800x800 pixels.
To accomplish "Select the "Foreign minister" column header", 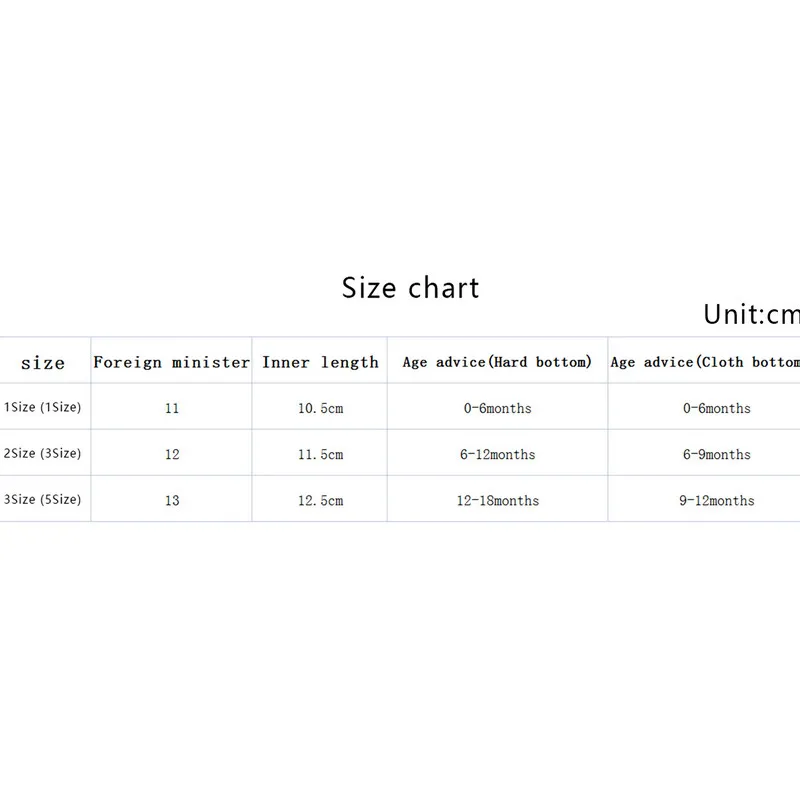I will 171,362.
